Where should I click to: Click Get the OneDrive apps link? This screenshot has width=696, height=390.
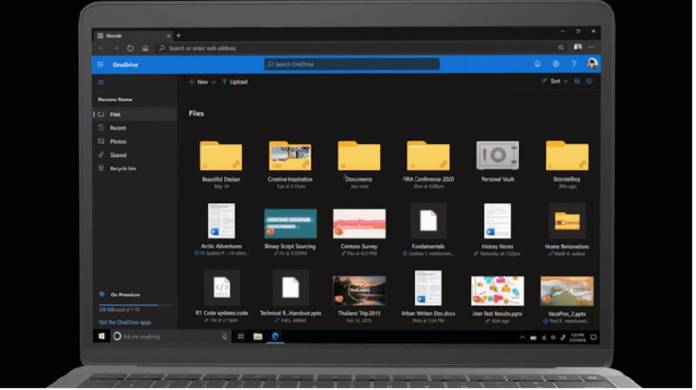click(x=125, y=323)
